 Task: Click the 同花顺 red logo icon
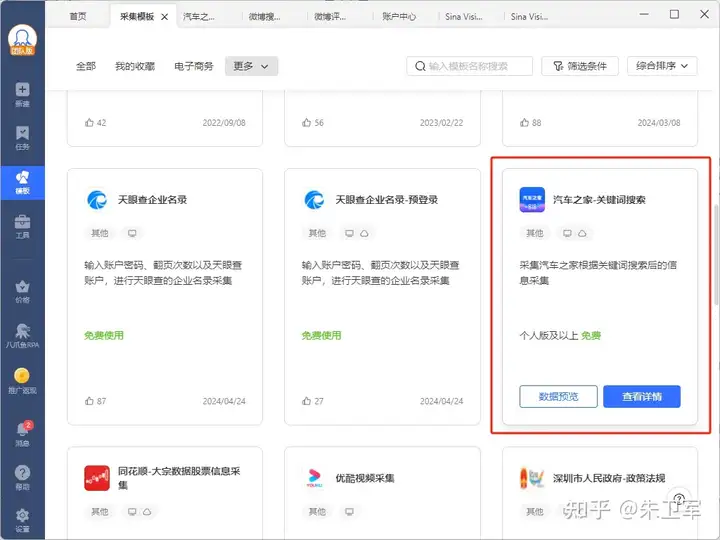pyautogui.click(x=97, y=478)
